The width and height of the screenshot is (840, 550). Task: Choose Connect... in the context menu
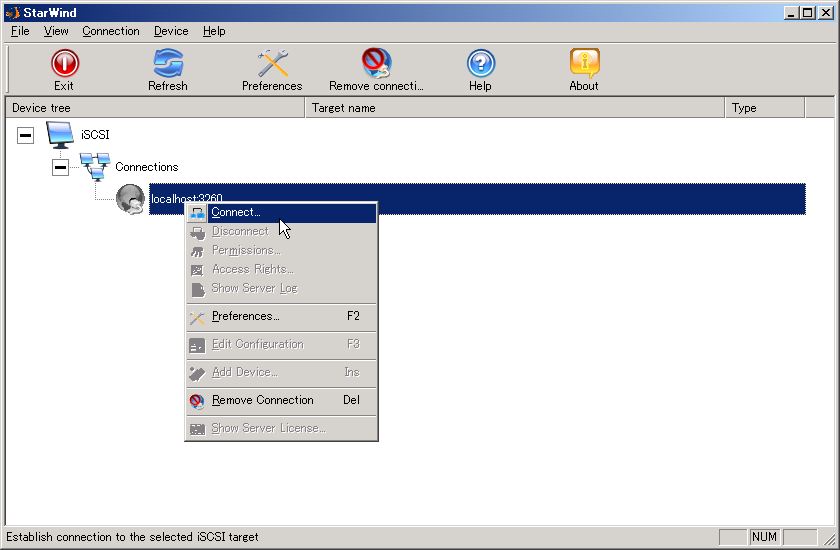tap(236, 212)
